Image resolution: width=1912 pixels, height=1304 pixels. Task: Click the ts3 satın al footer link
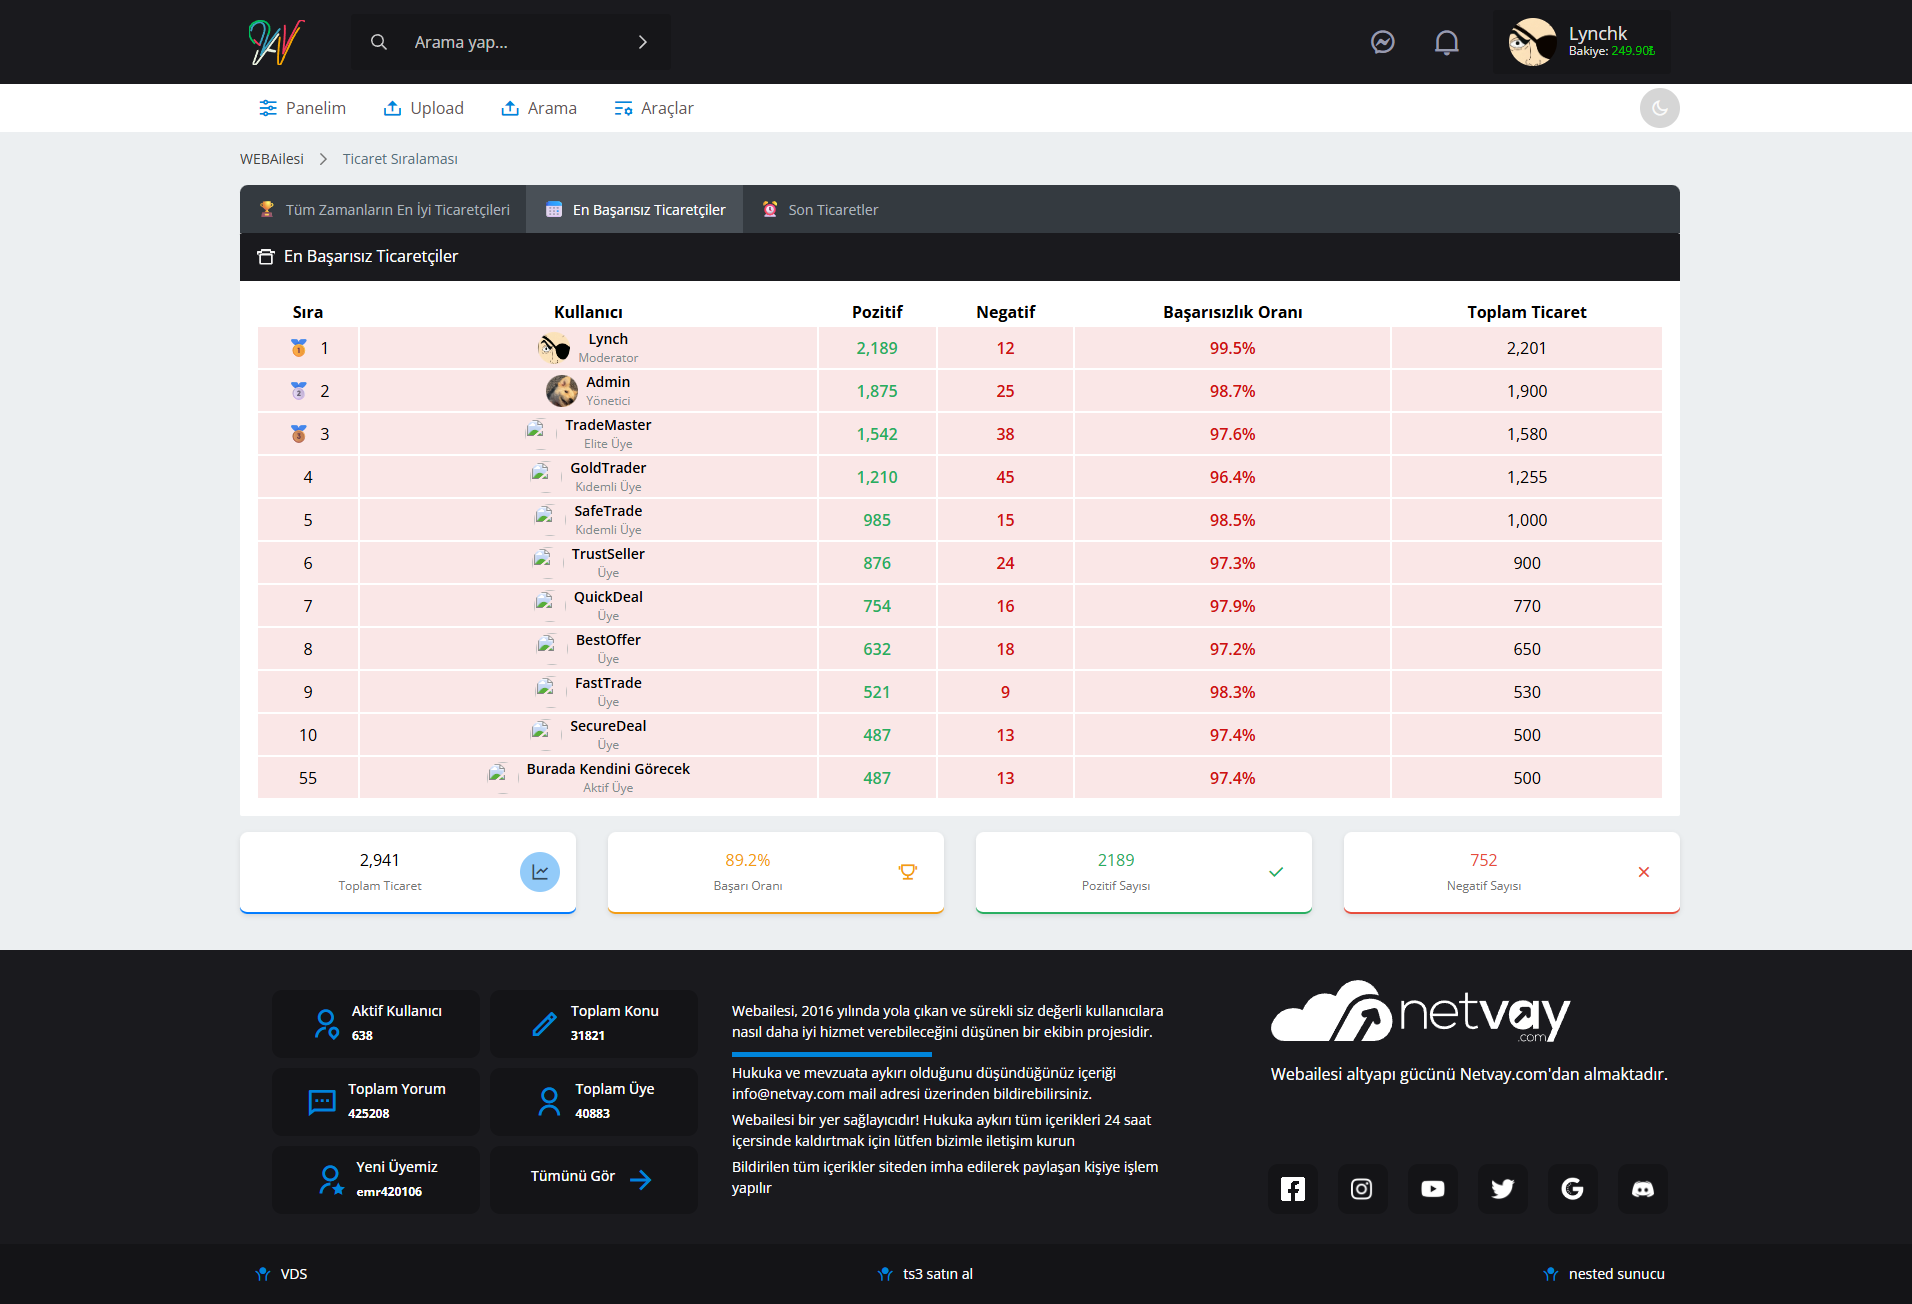click(926, 1274)
